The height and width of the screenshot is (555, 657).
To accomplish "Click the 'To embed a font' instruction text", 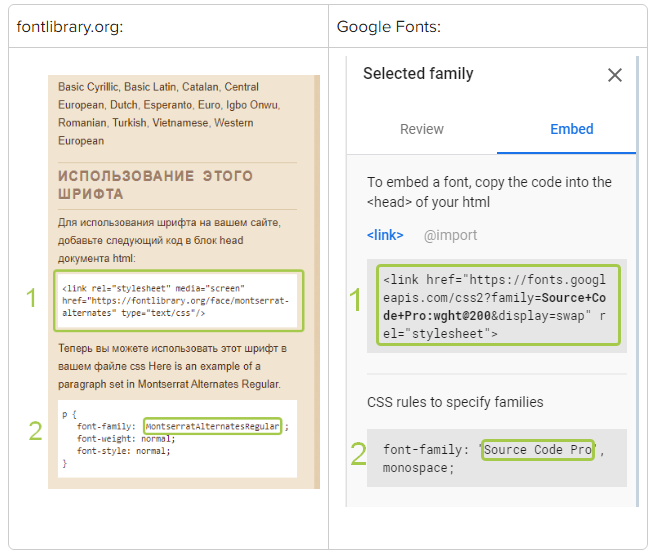I will click(x=489, y=192).
